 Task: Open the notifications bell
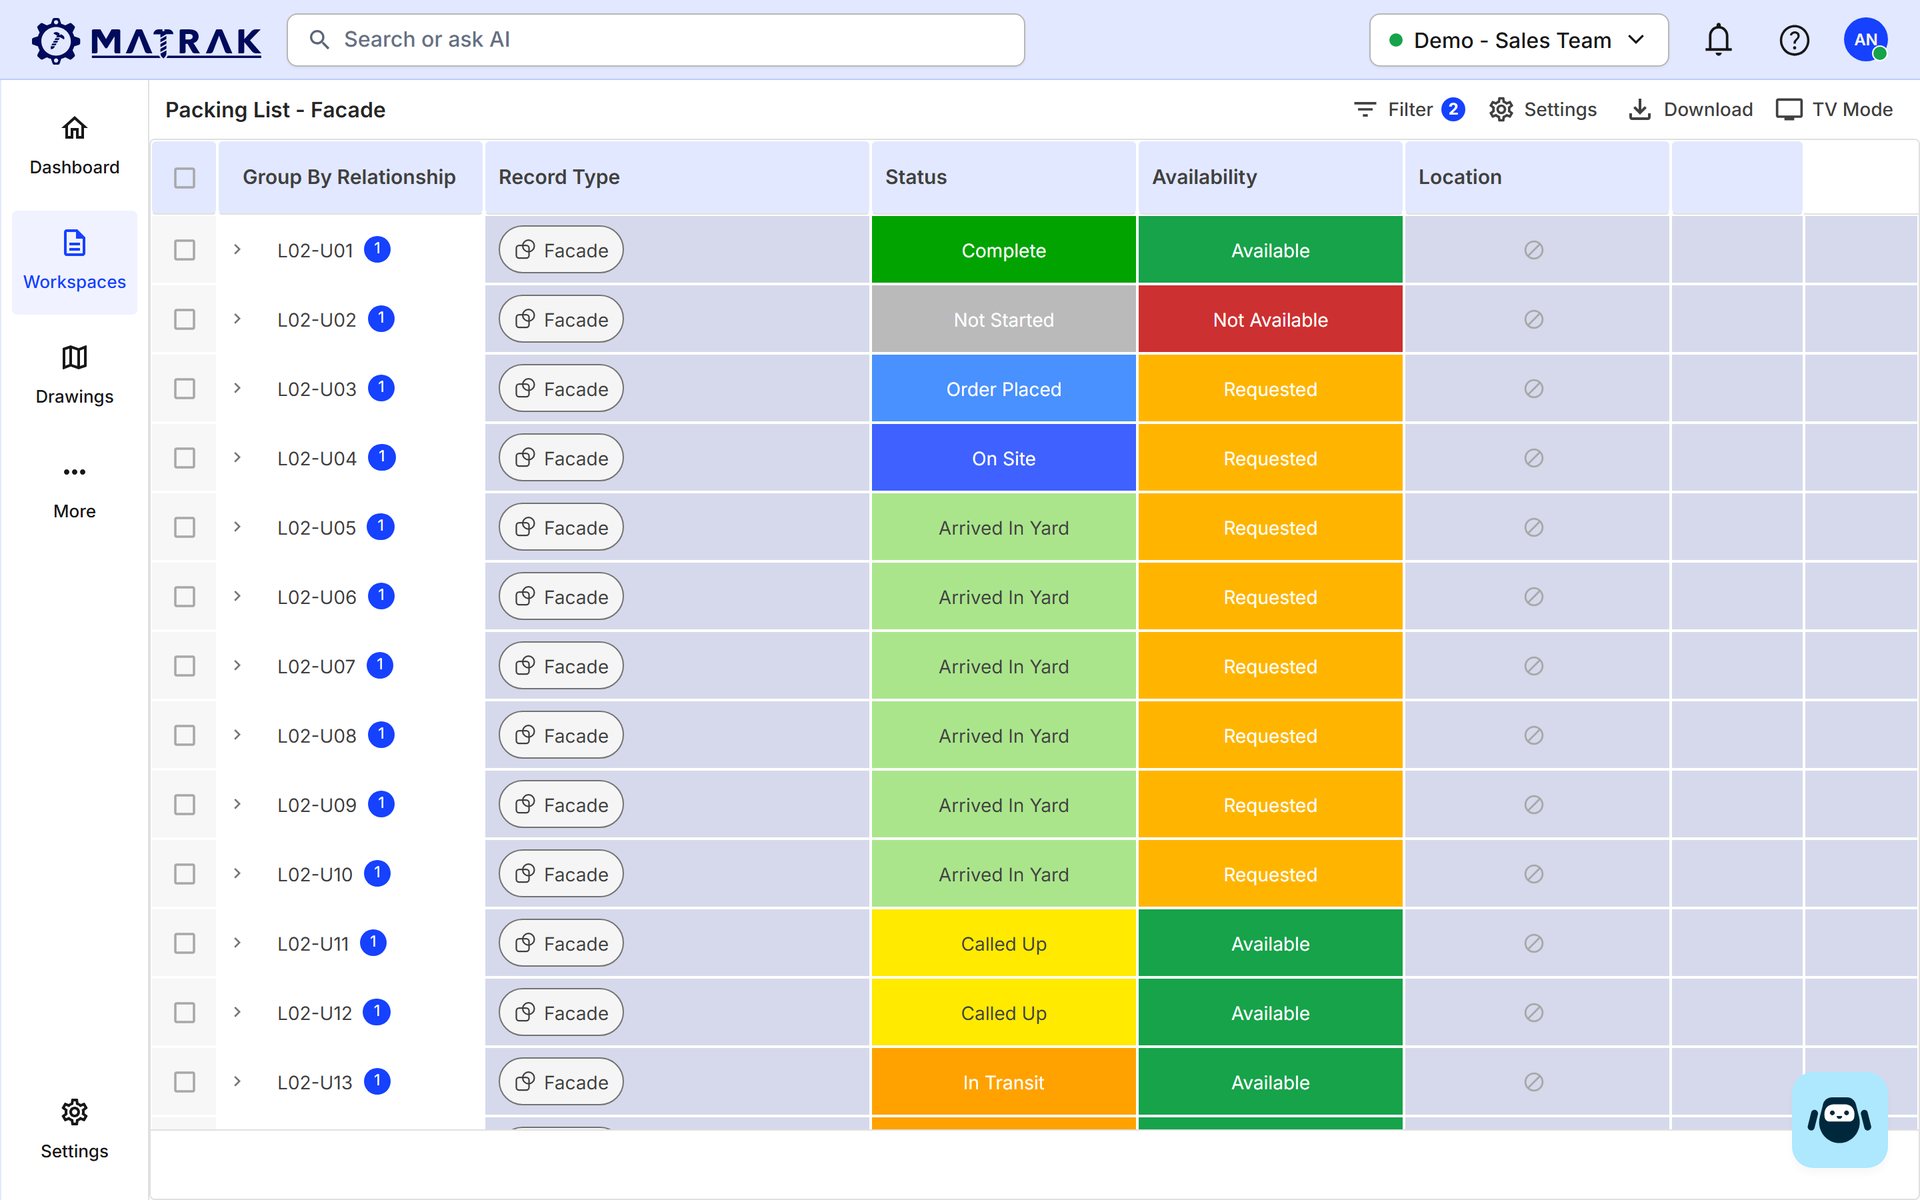click(1718, 40)
